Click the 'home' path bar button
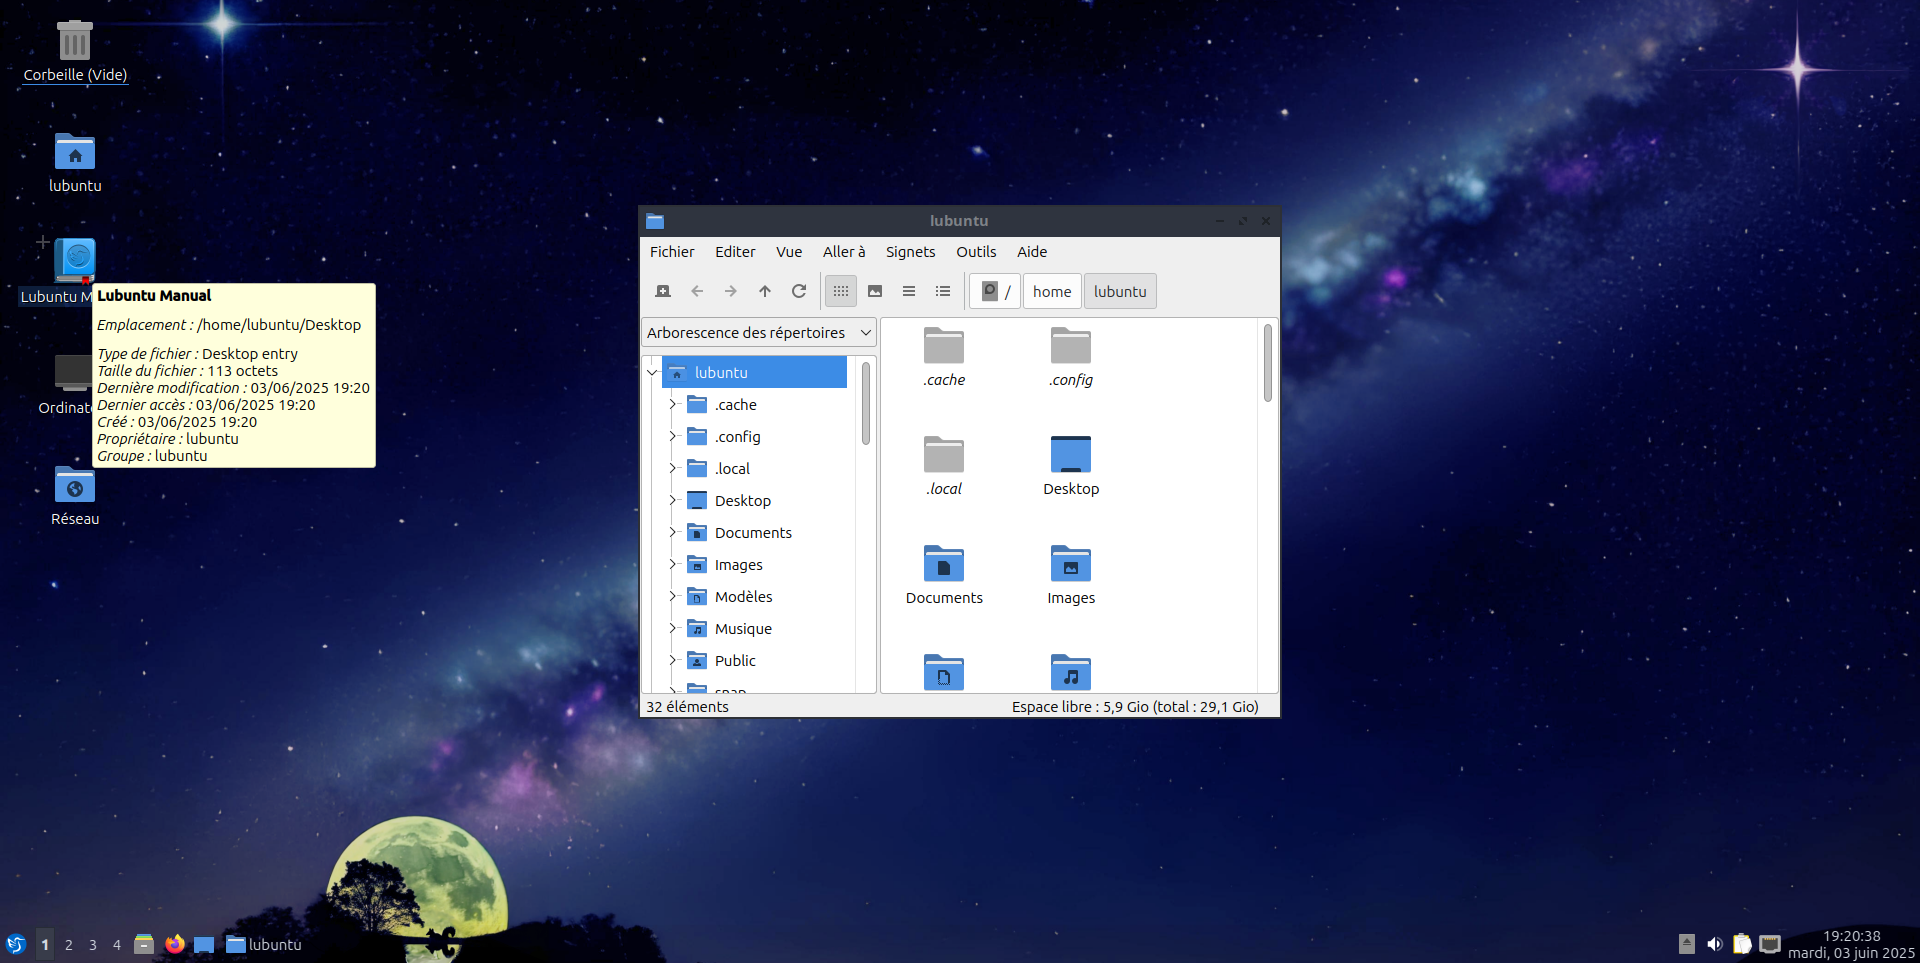1920x963 pixels. coord(1052,291)
